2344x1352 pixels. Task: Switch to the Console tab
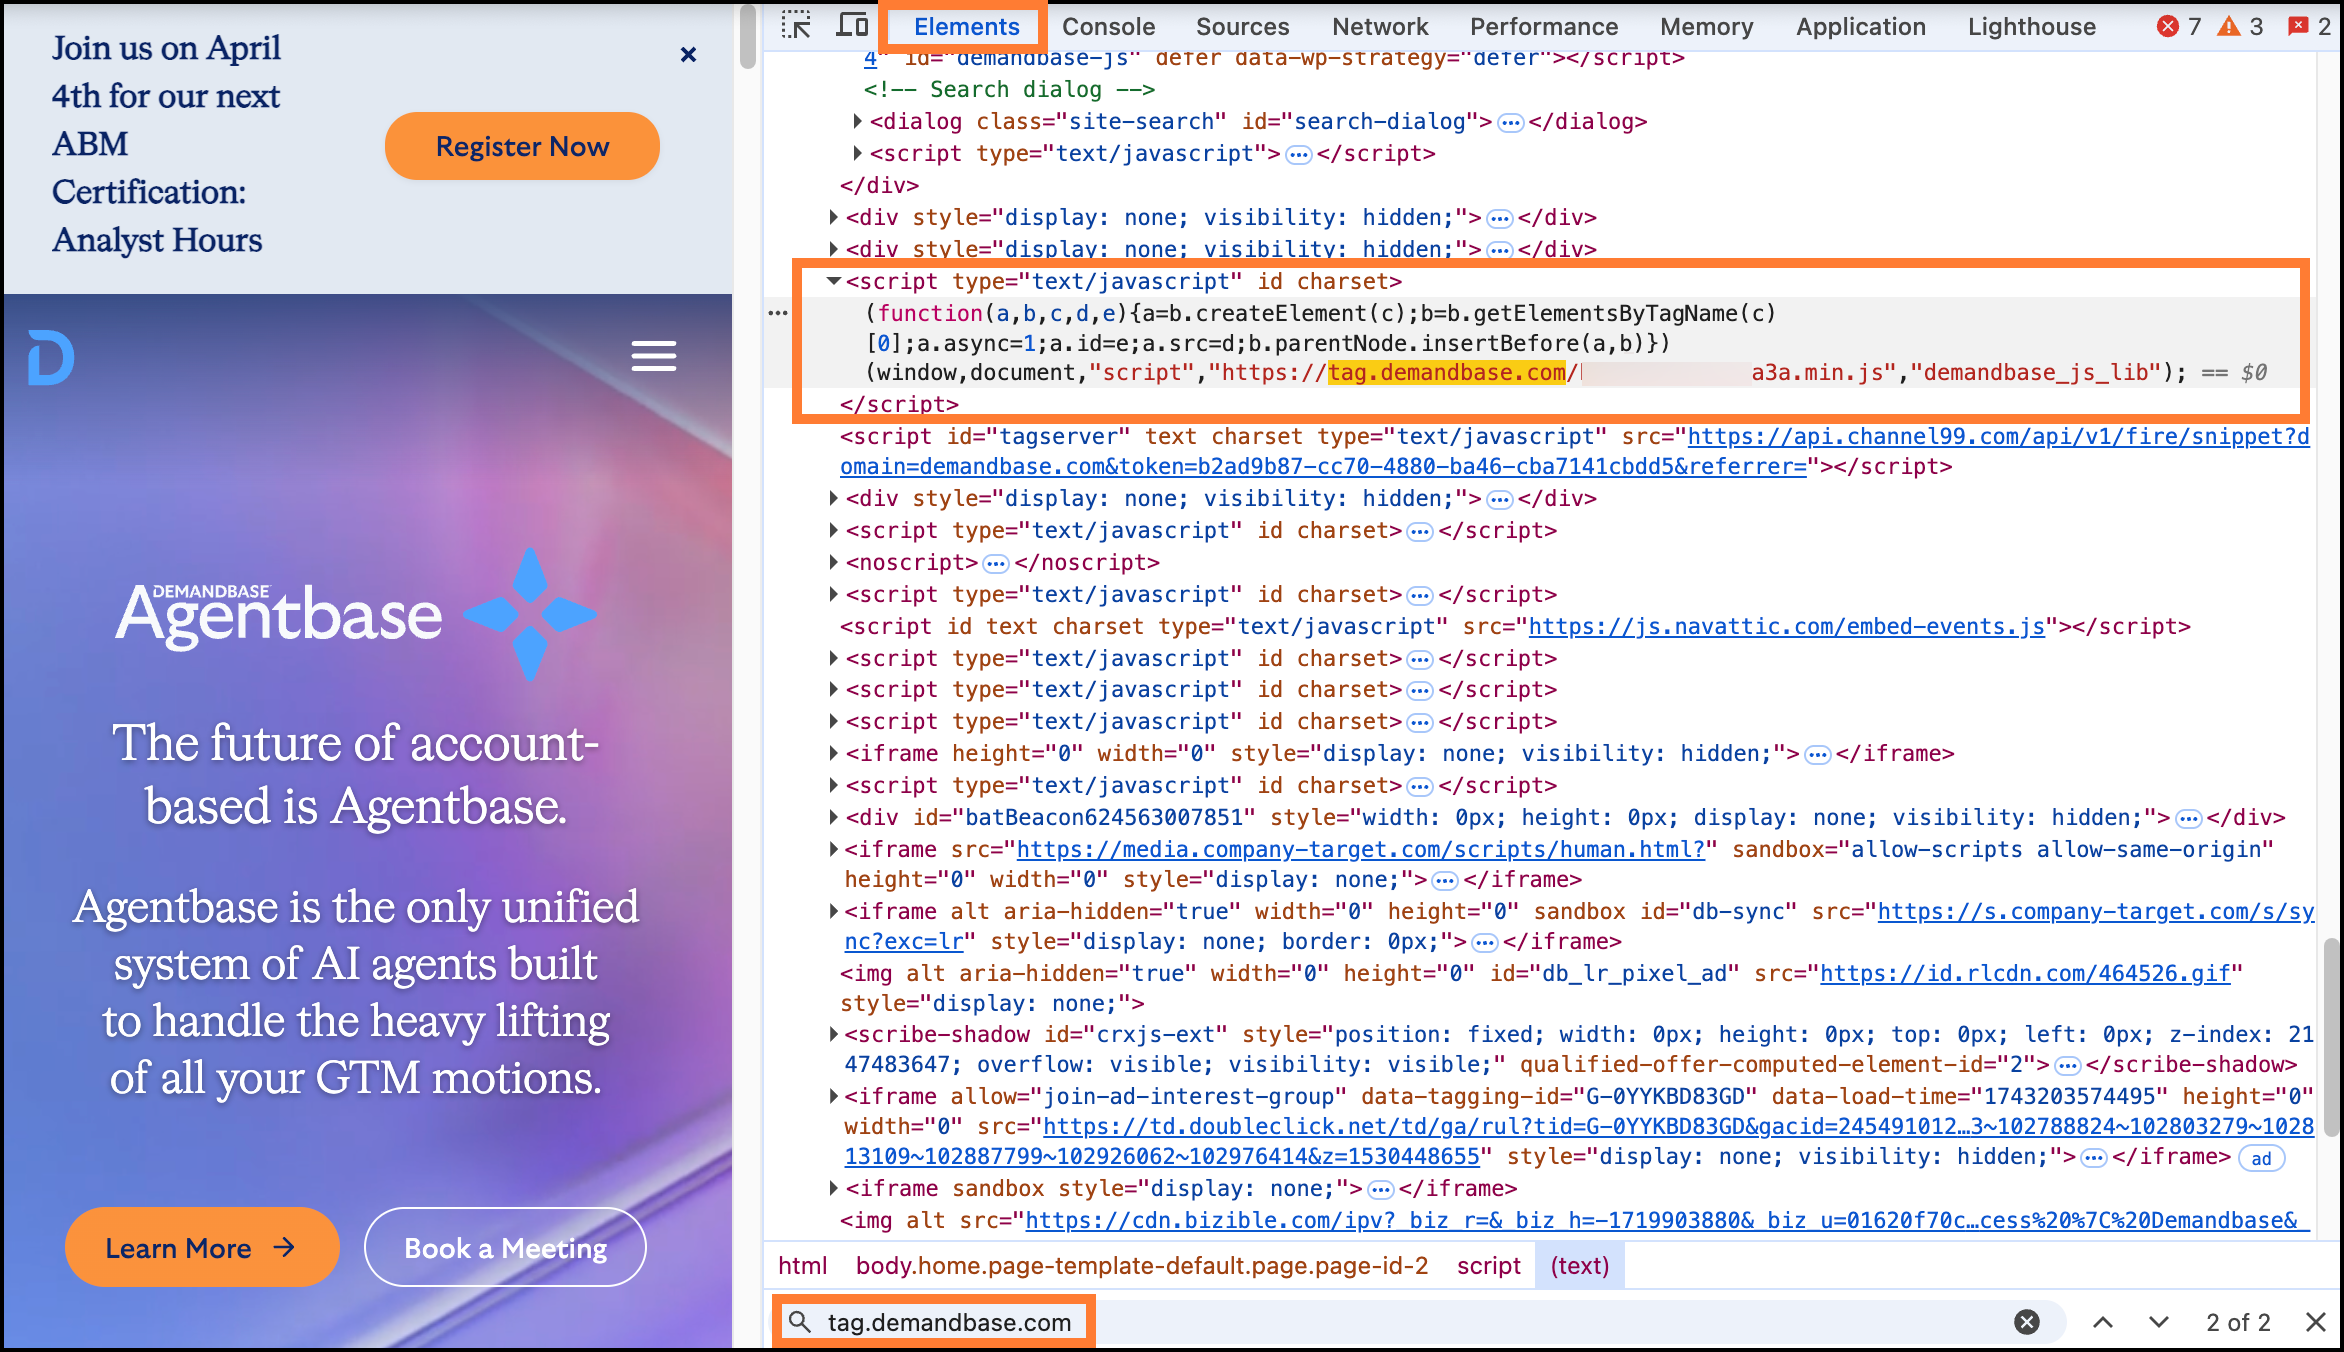tap(1108, 27)
